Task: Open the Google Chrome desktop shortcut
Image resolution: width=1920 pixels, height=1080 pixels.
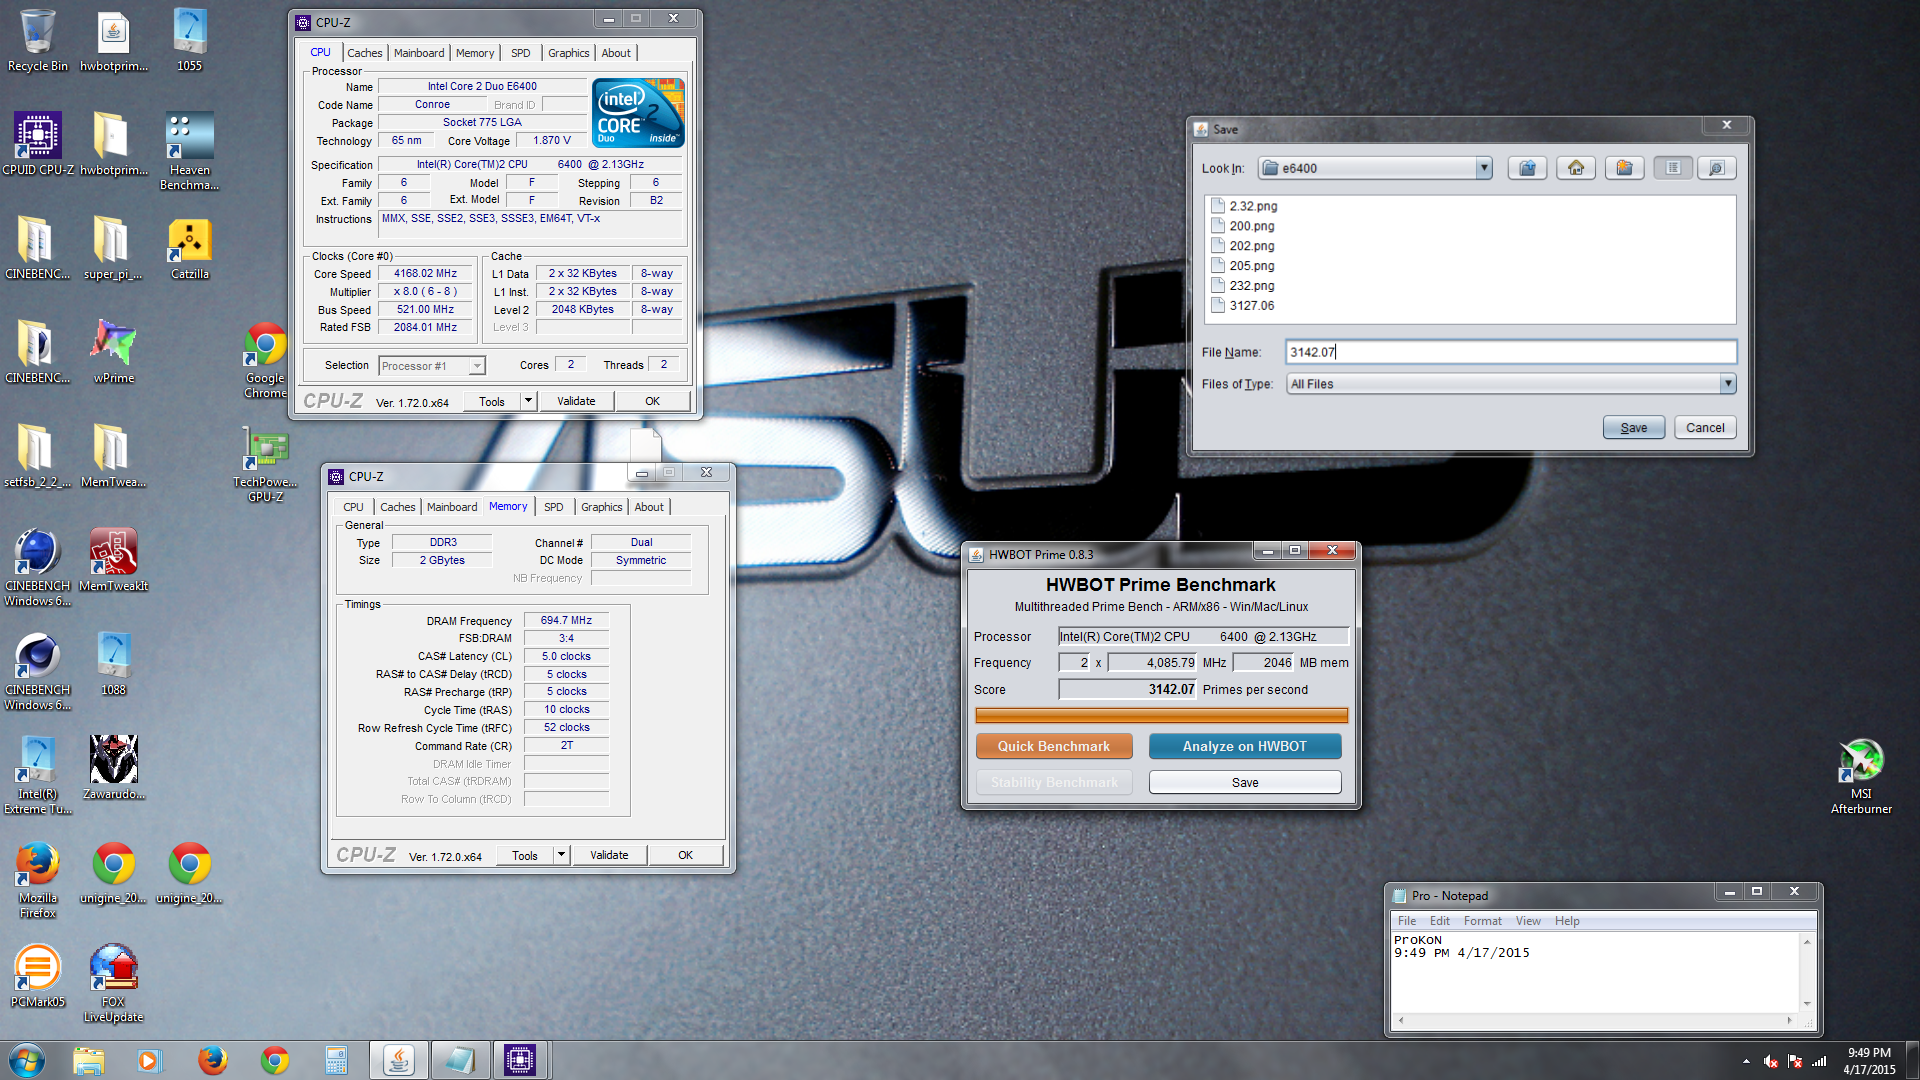Action: tap(265, 360)
